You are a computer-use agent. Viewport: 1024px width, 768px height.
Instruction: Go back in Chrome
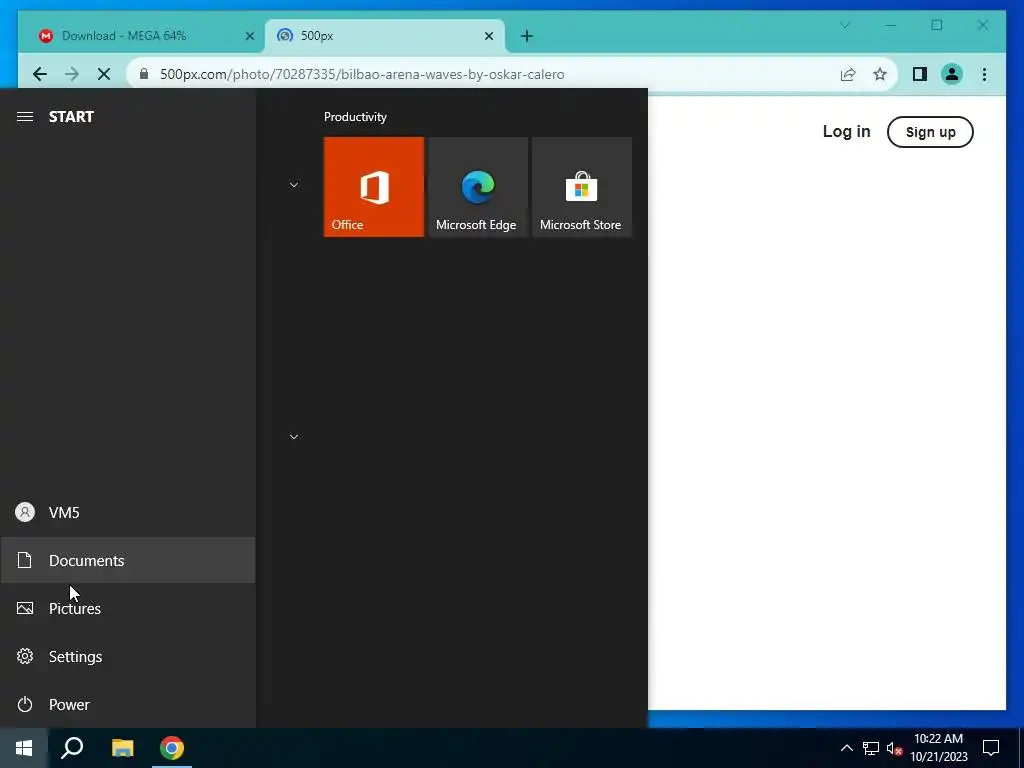pos(40,74)
